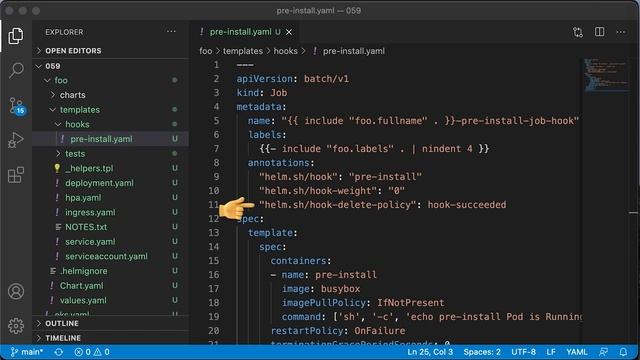Click the minimap code overview
The height and width of the screenshot is (360, 640).
tap(606, 76)
